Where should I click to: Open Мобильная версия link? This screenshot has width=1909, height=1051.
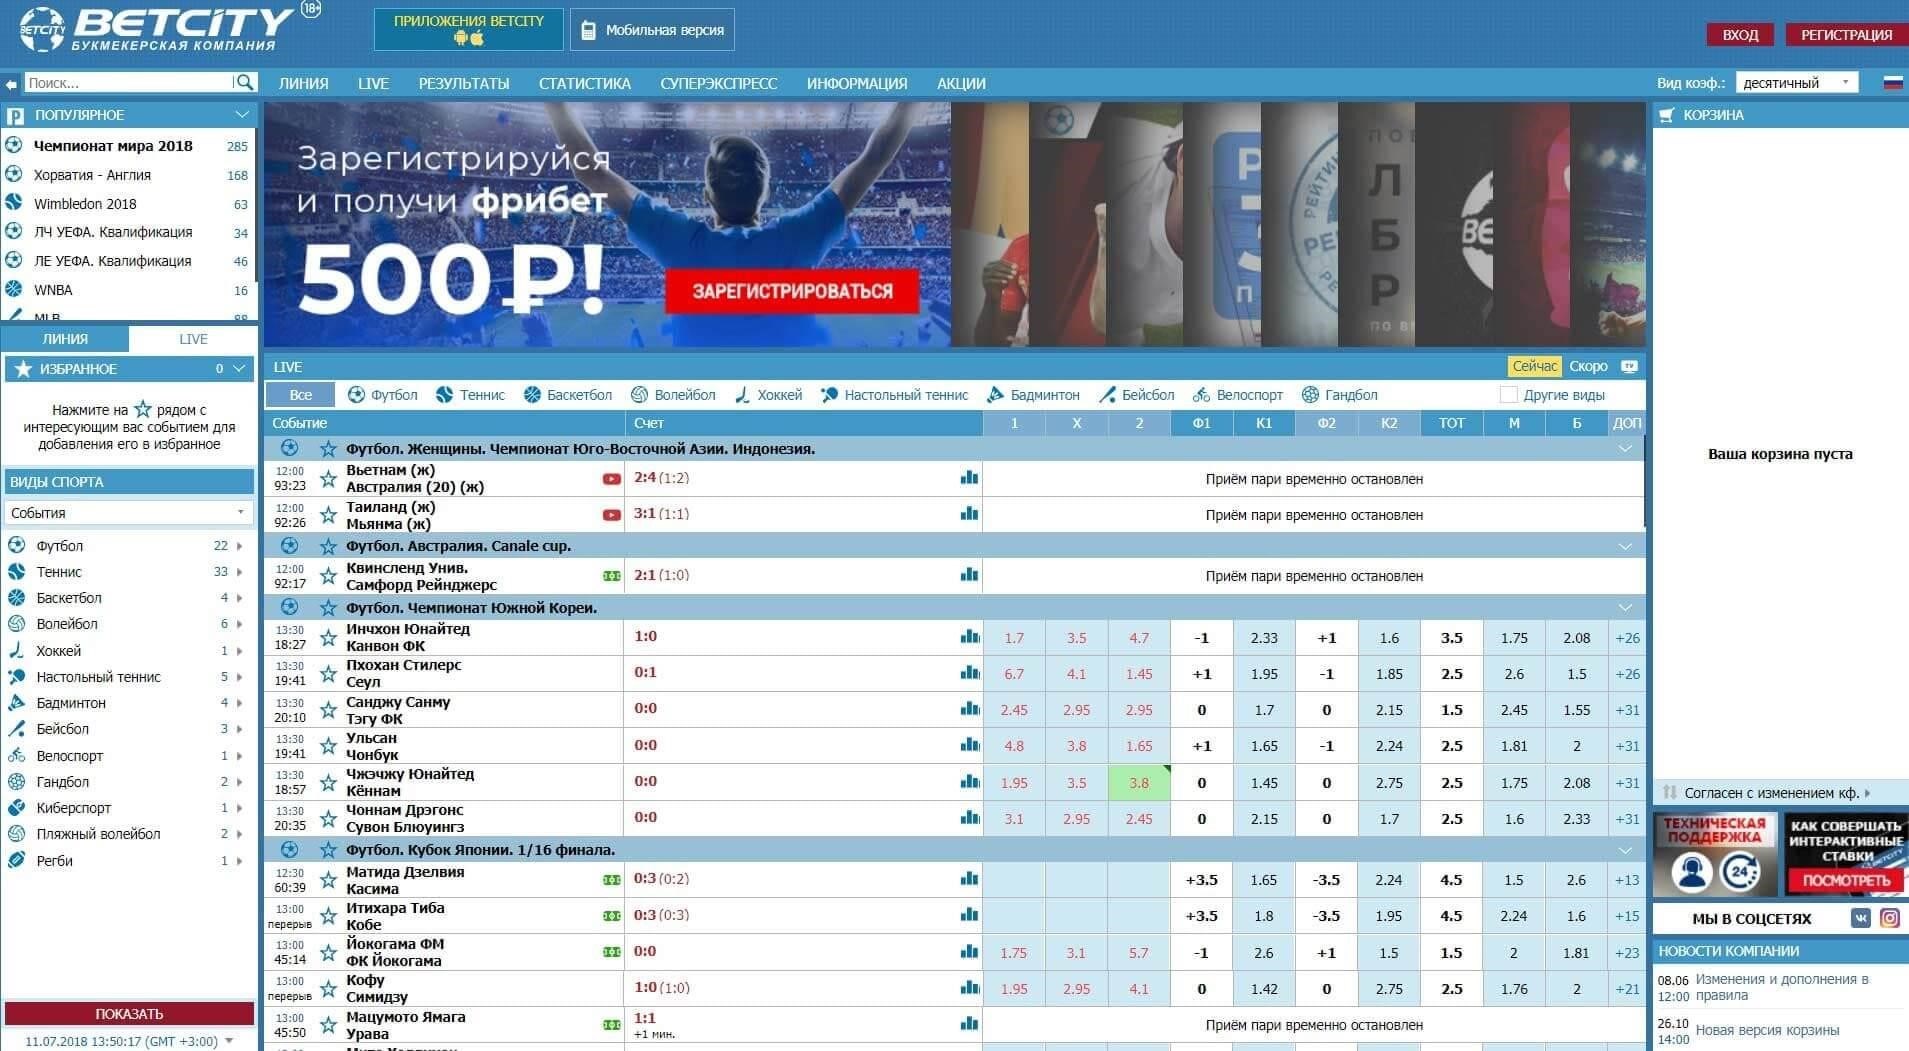[x=652, y=30]
